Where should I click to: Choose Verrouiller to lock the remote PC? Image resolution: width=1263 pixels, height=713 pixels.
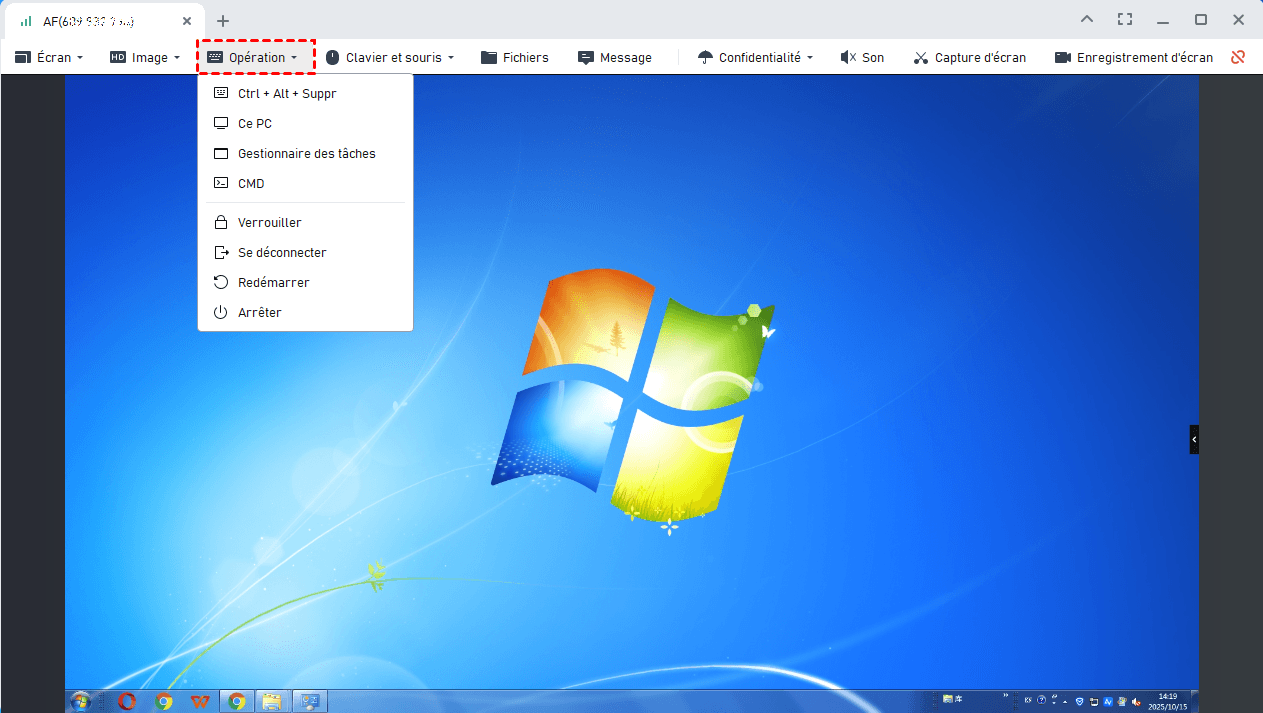pyautogui.click(x=269, y=223)
